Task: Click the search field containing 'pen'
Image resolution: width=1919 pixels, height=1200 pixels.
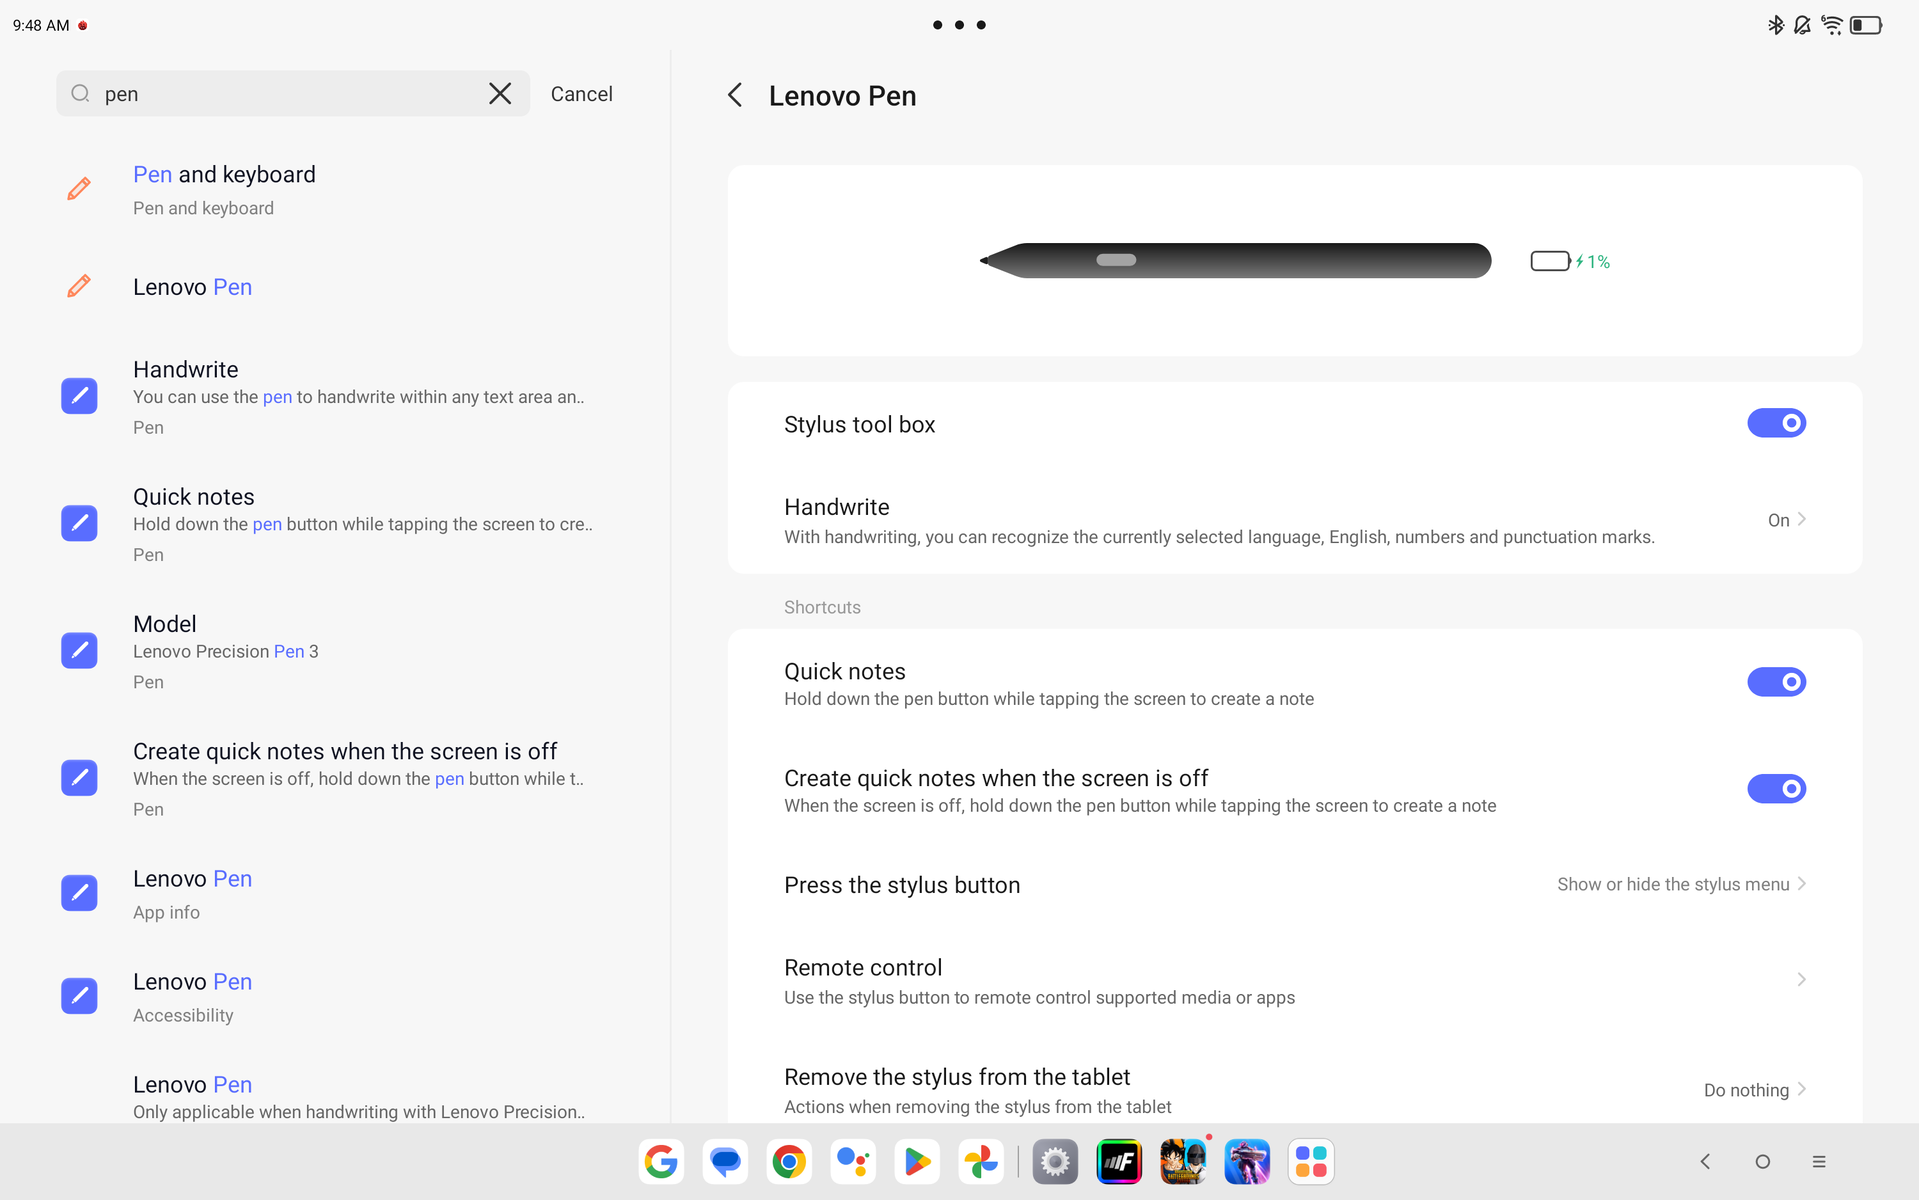Action: pos(293,94)
